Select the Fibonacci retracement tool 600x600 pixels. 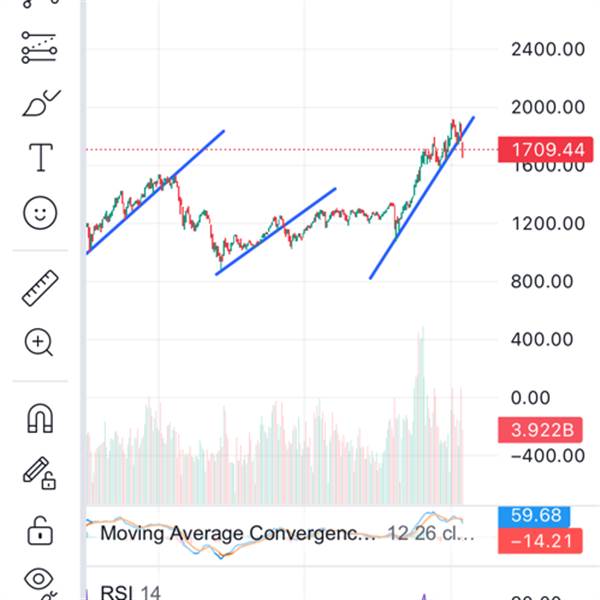click(x=40, y=47)
